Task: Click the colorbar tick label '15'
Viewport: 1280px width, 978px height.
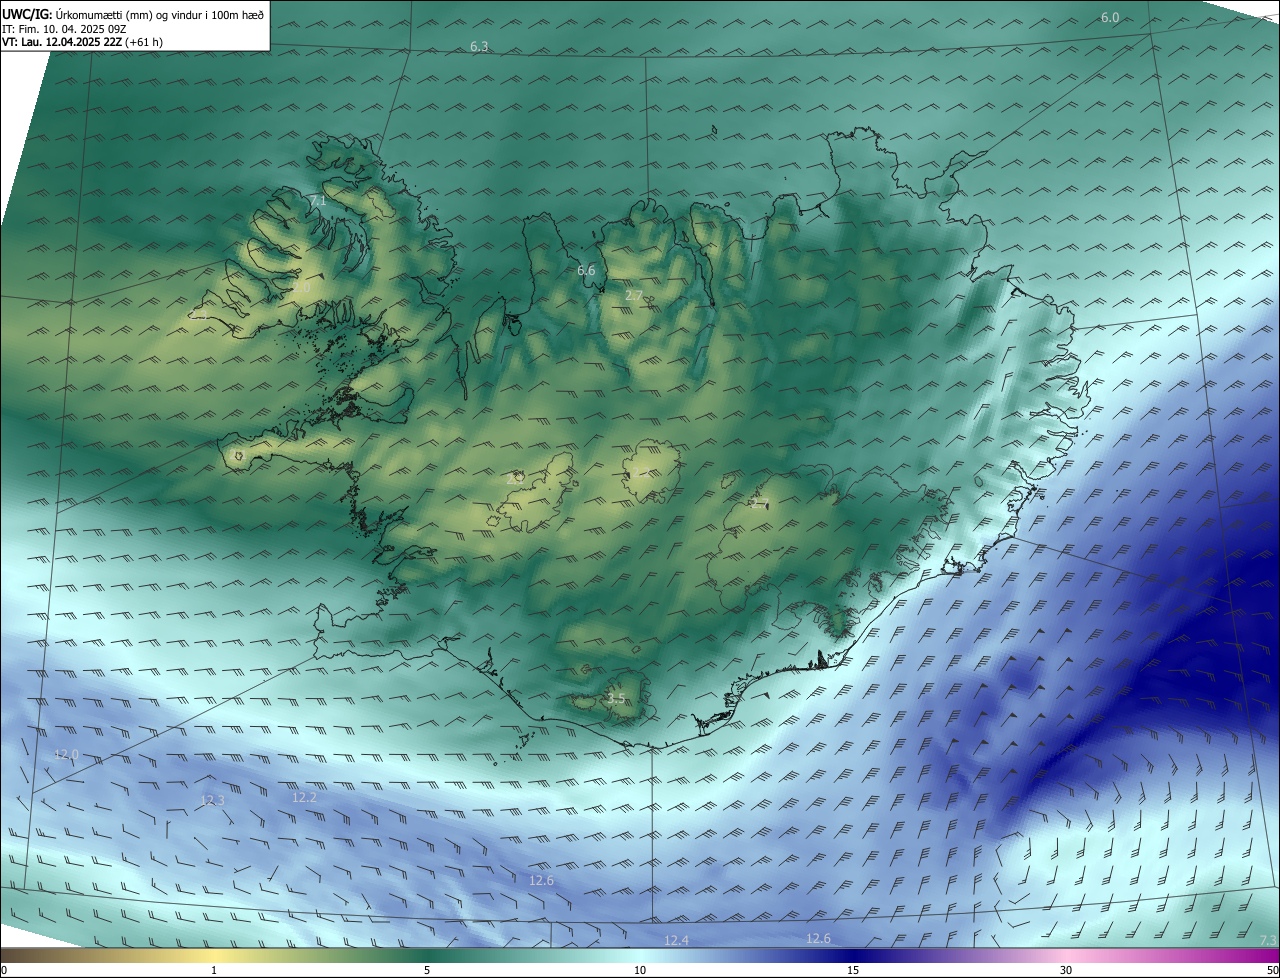Action: 853,970
